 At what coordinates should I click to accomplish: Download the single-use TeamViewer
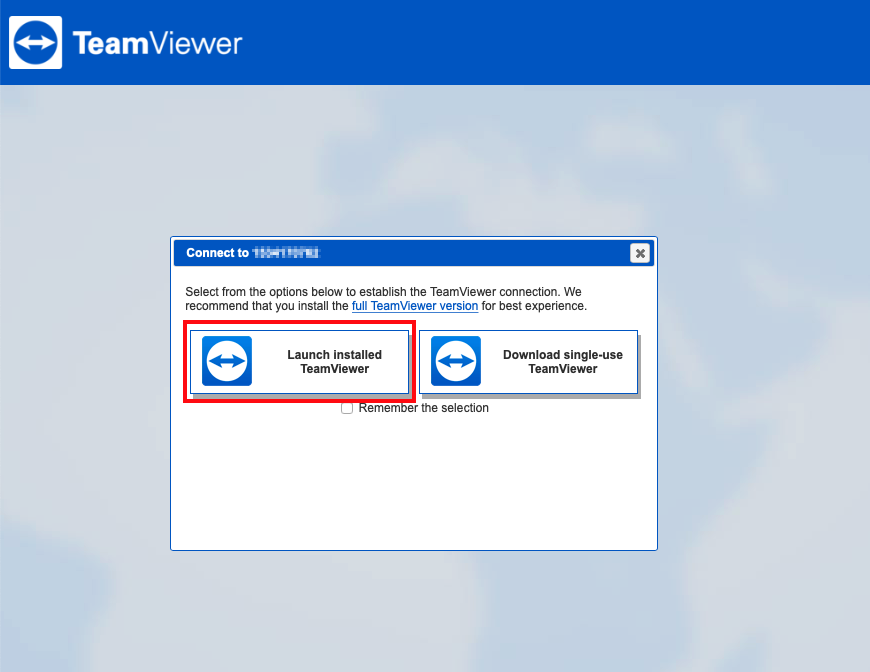[x=528, y=362]
